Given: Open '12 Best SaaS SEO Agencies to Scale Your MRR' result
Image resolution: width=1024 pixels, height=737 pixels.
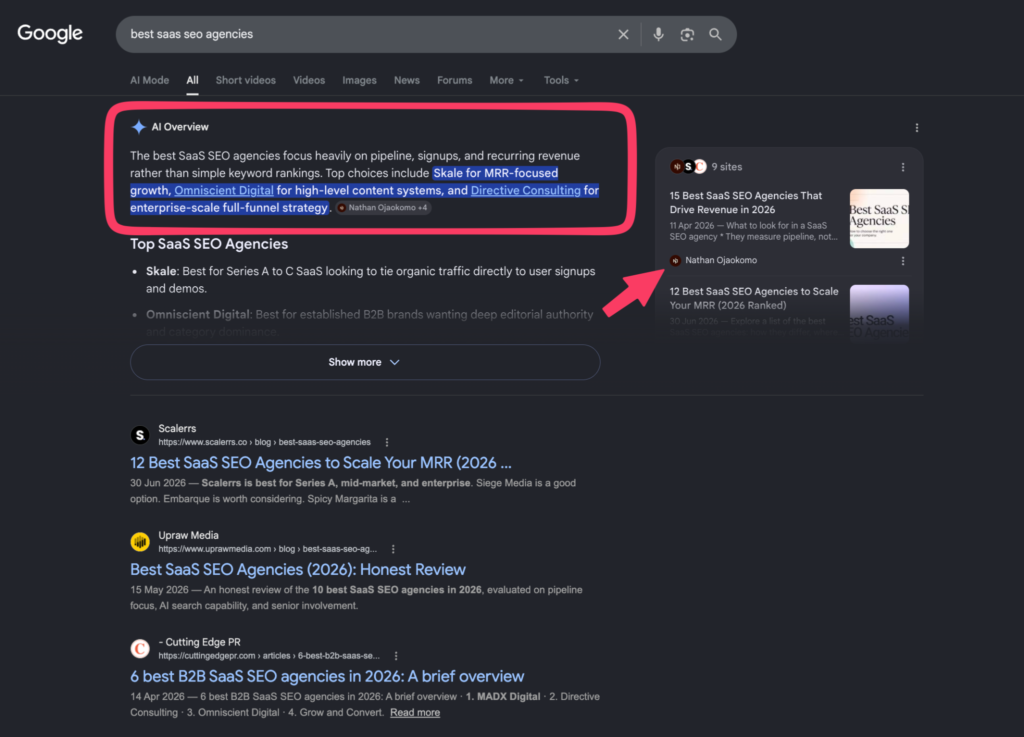Looking at the screenshot, I should [x=321, y=463].
